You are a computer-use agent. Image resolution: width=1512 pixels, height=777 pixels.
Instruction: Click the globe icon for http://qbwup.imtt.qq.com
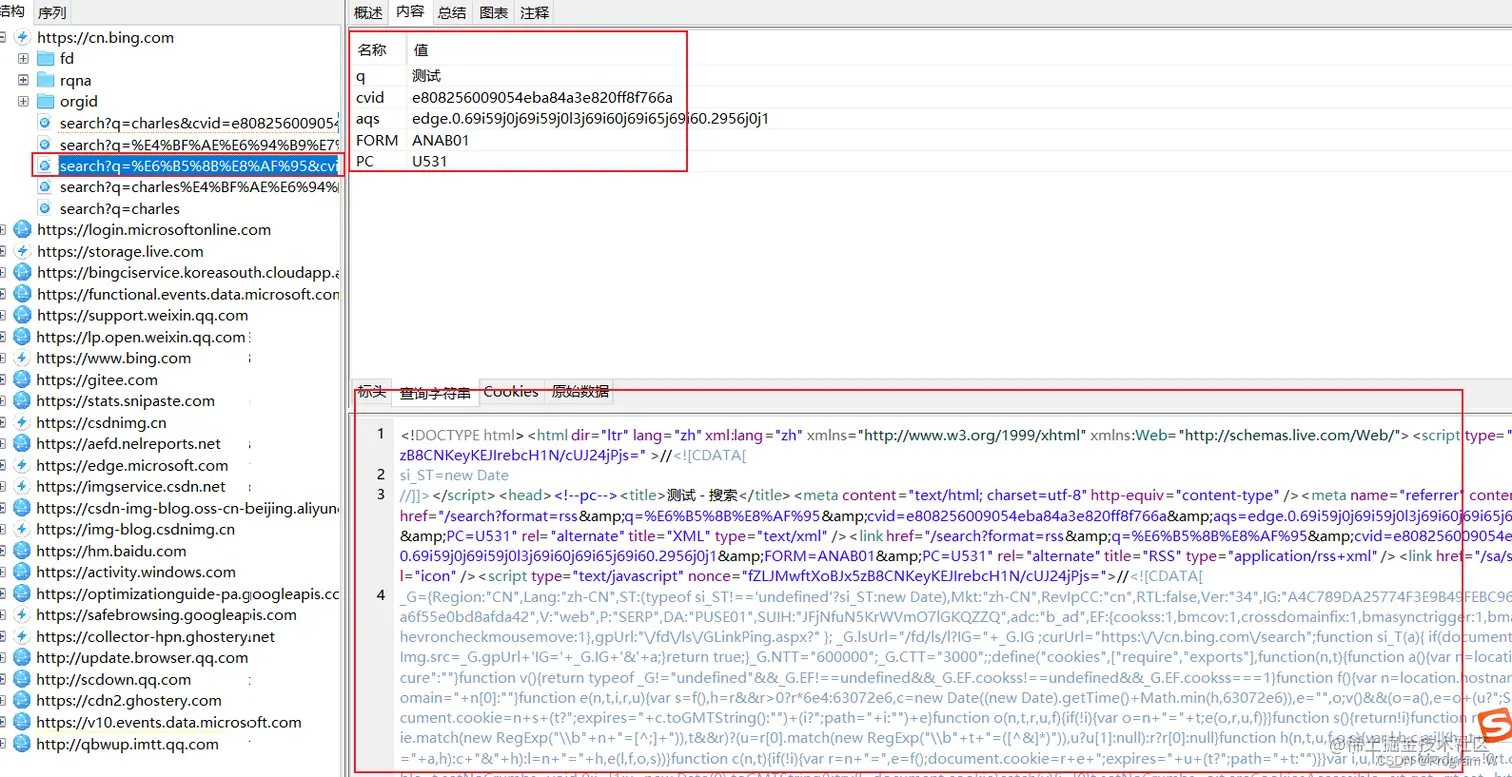(x=22, y=744)
